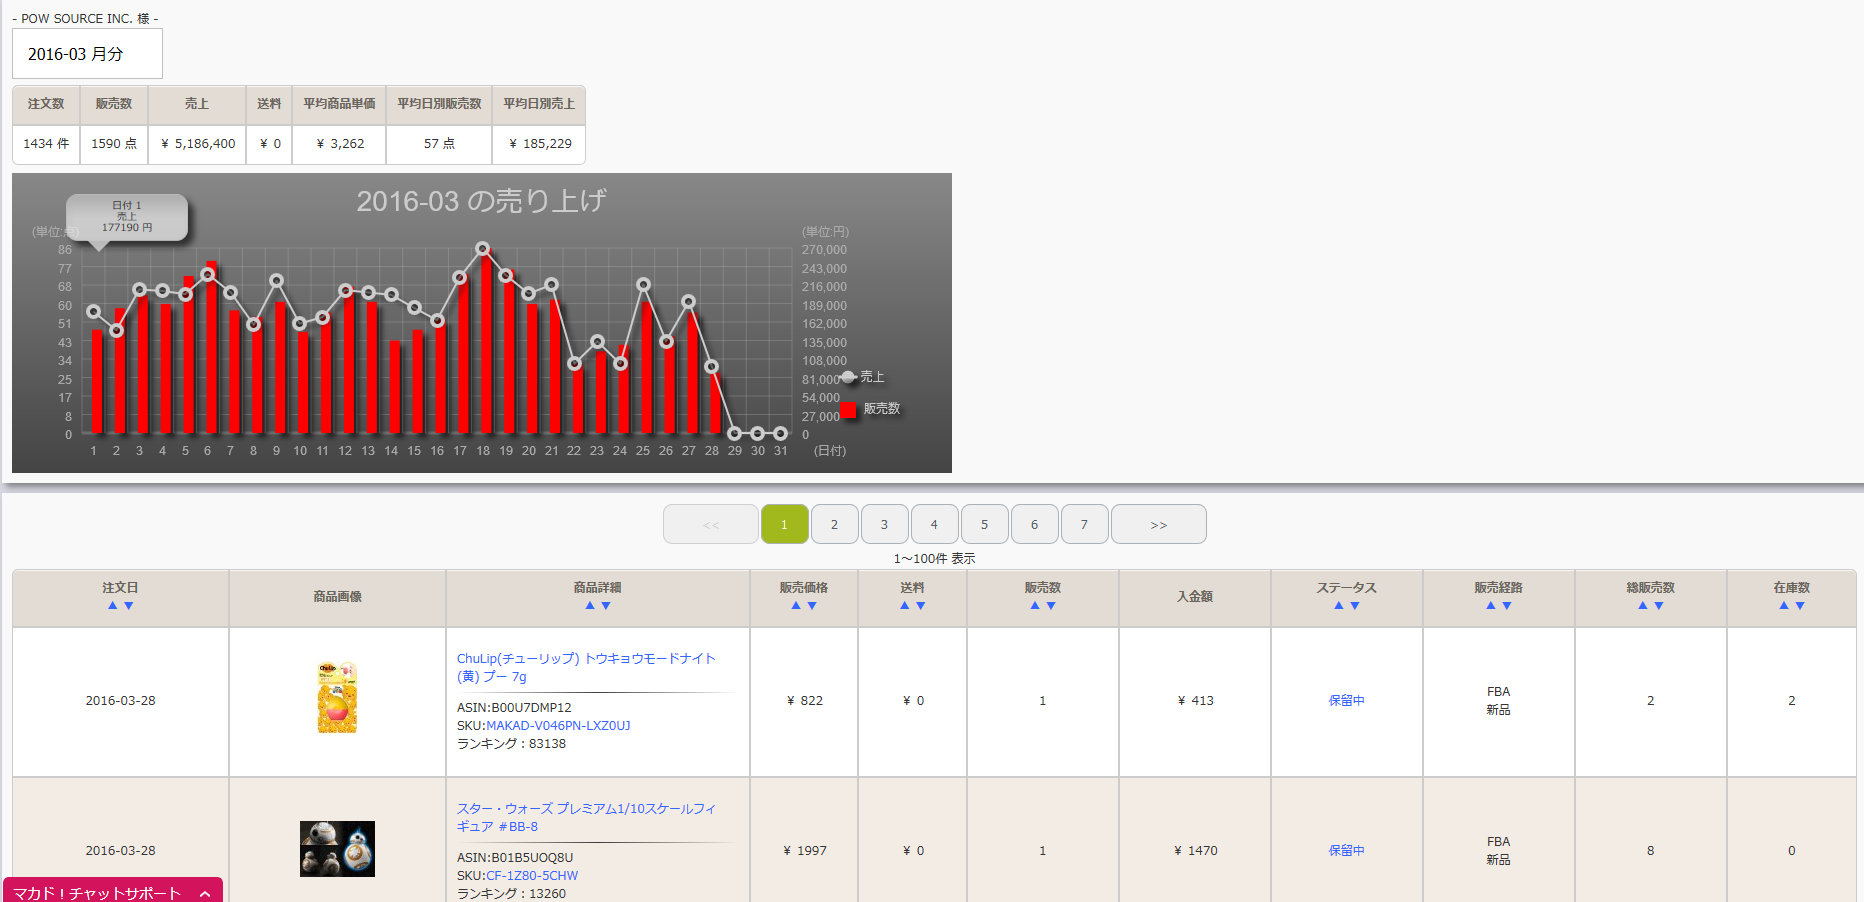Image resolution: width=1864 pixels, height=902 pixels.
Task: Sort 注文日 column ascending with up arrow
Action: [x=113, y=606]
